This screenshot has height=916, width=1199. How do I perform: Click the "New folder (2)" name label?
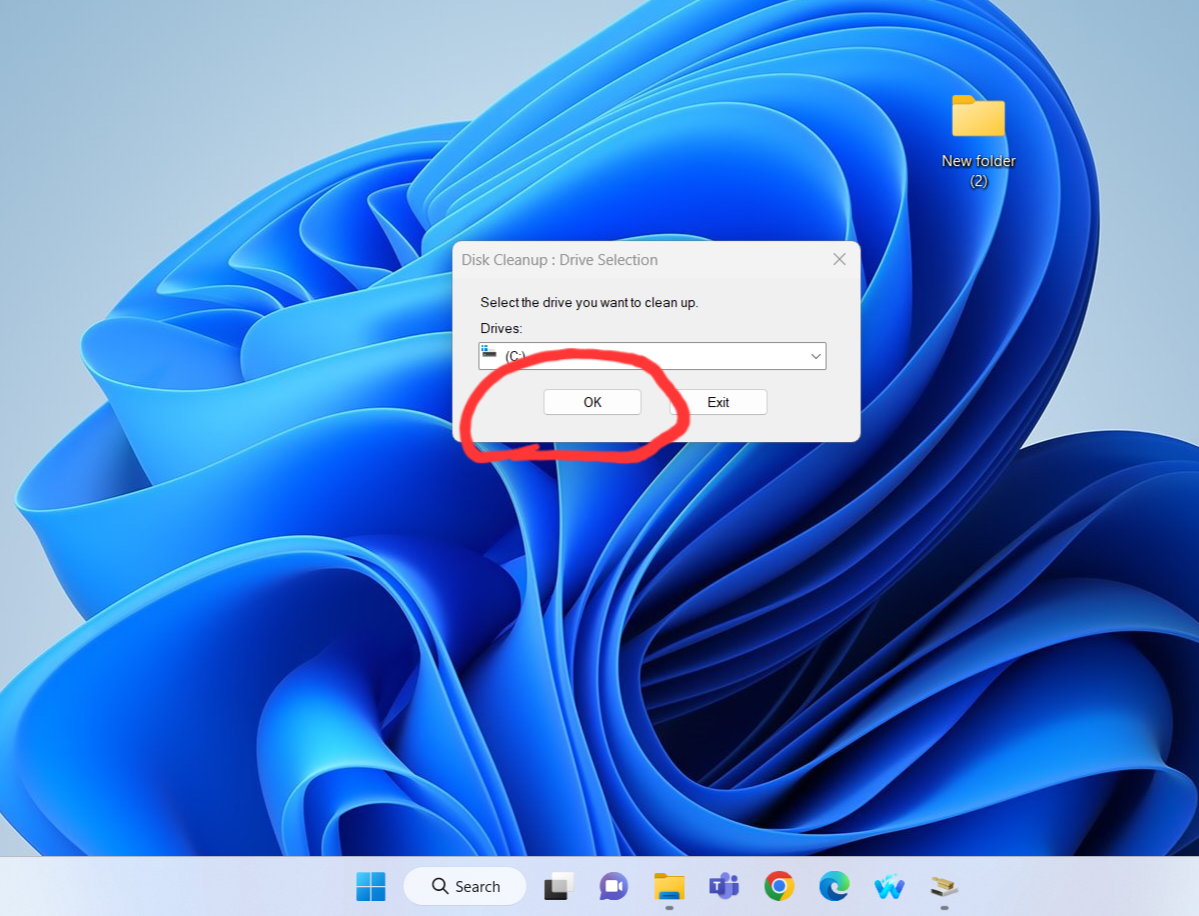(978, 170)
